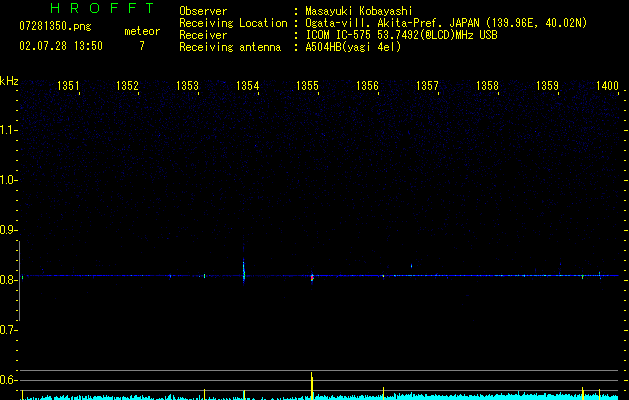Click the vertical meteor echo near 1354
Image resolution: width=629 pixels, height=400 pixels.
pyautogui.click(x=243, y=271)
